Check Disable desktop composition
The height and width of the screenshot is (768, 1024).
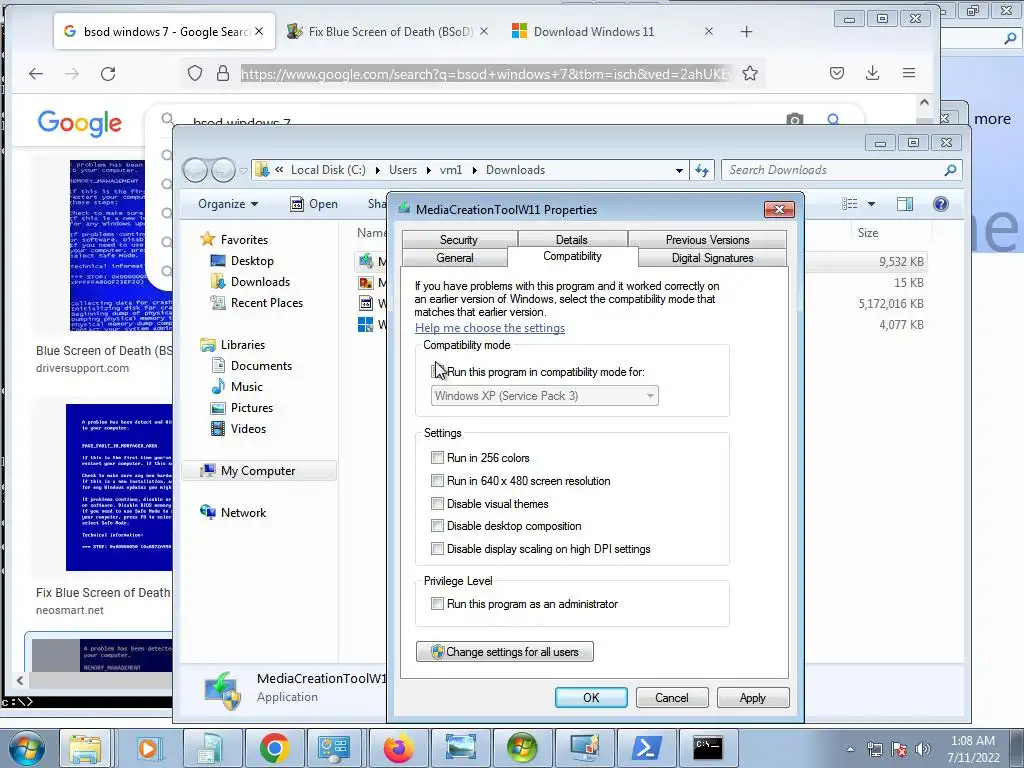437,526
